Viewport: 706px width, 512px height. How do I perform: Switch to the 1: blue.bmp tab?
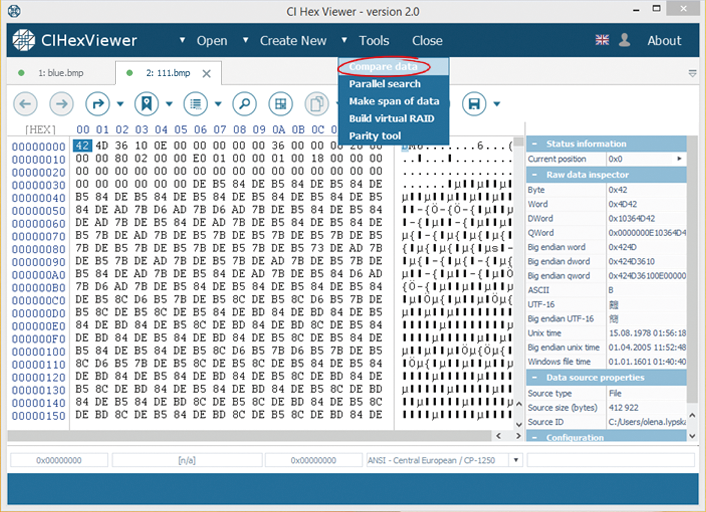60,73
